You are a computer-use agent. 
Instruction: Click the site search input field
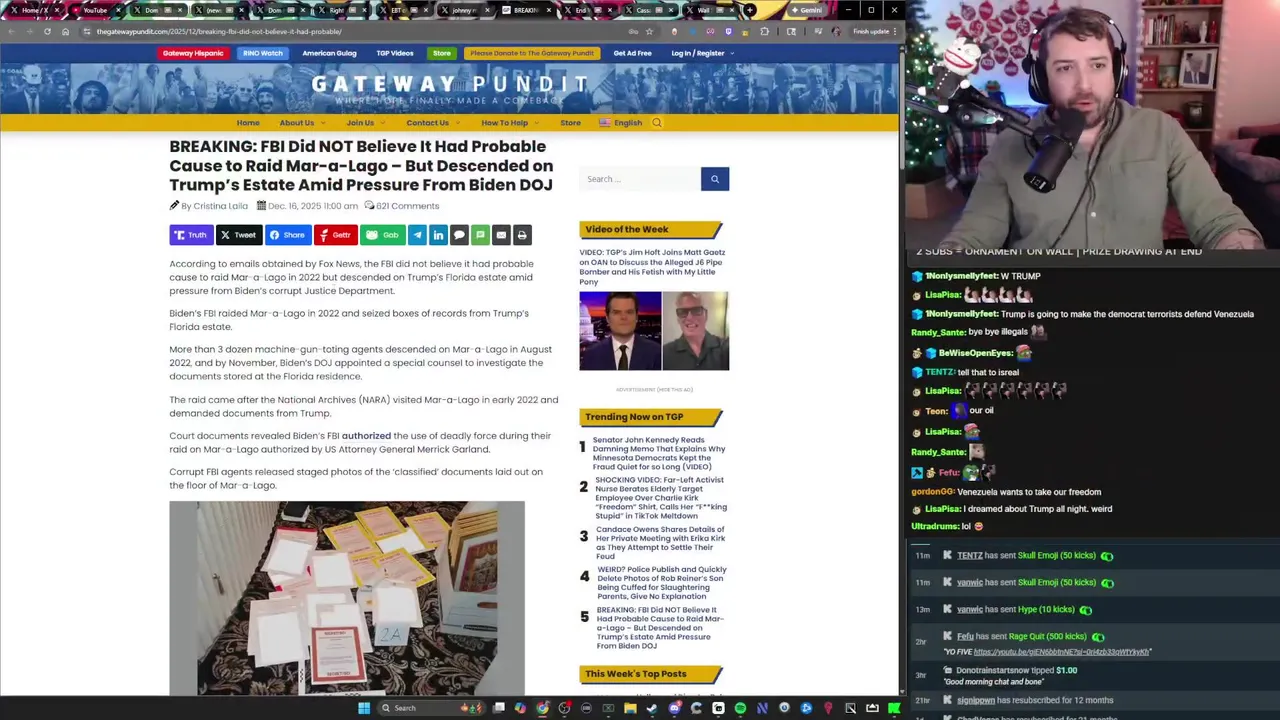640,179
